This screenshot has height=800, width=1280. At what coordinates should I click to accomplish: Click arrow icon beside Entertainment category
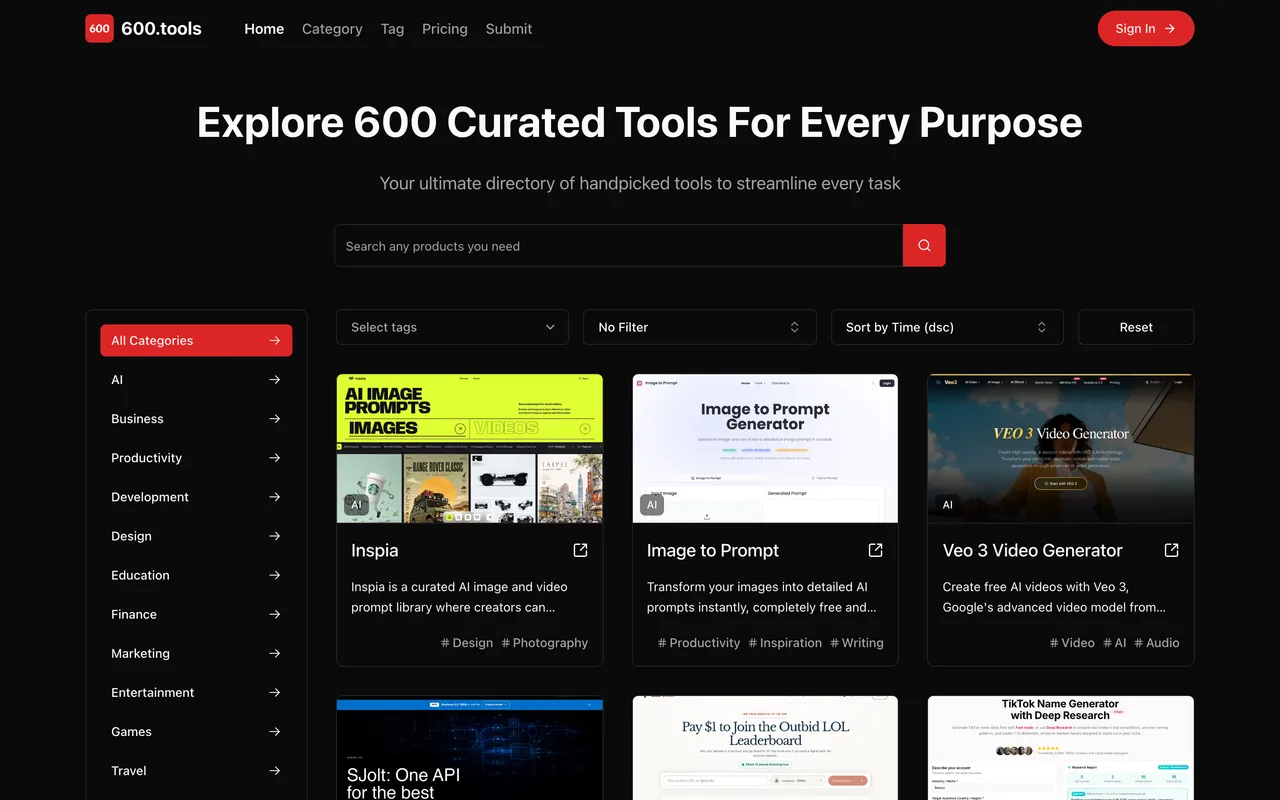275,692
